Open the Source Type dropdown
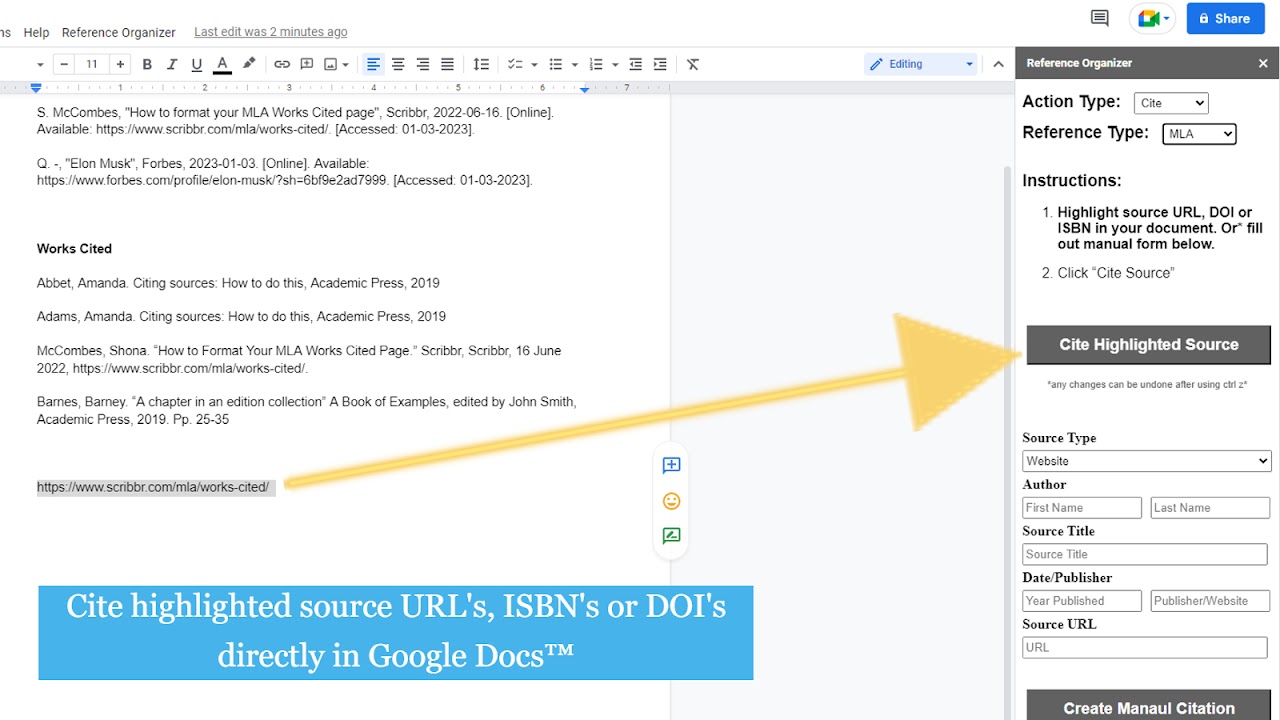The image size is (1280, 720). [x=1147, y=461]
